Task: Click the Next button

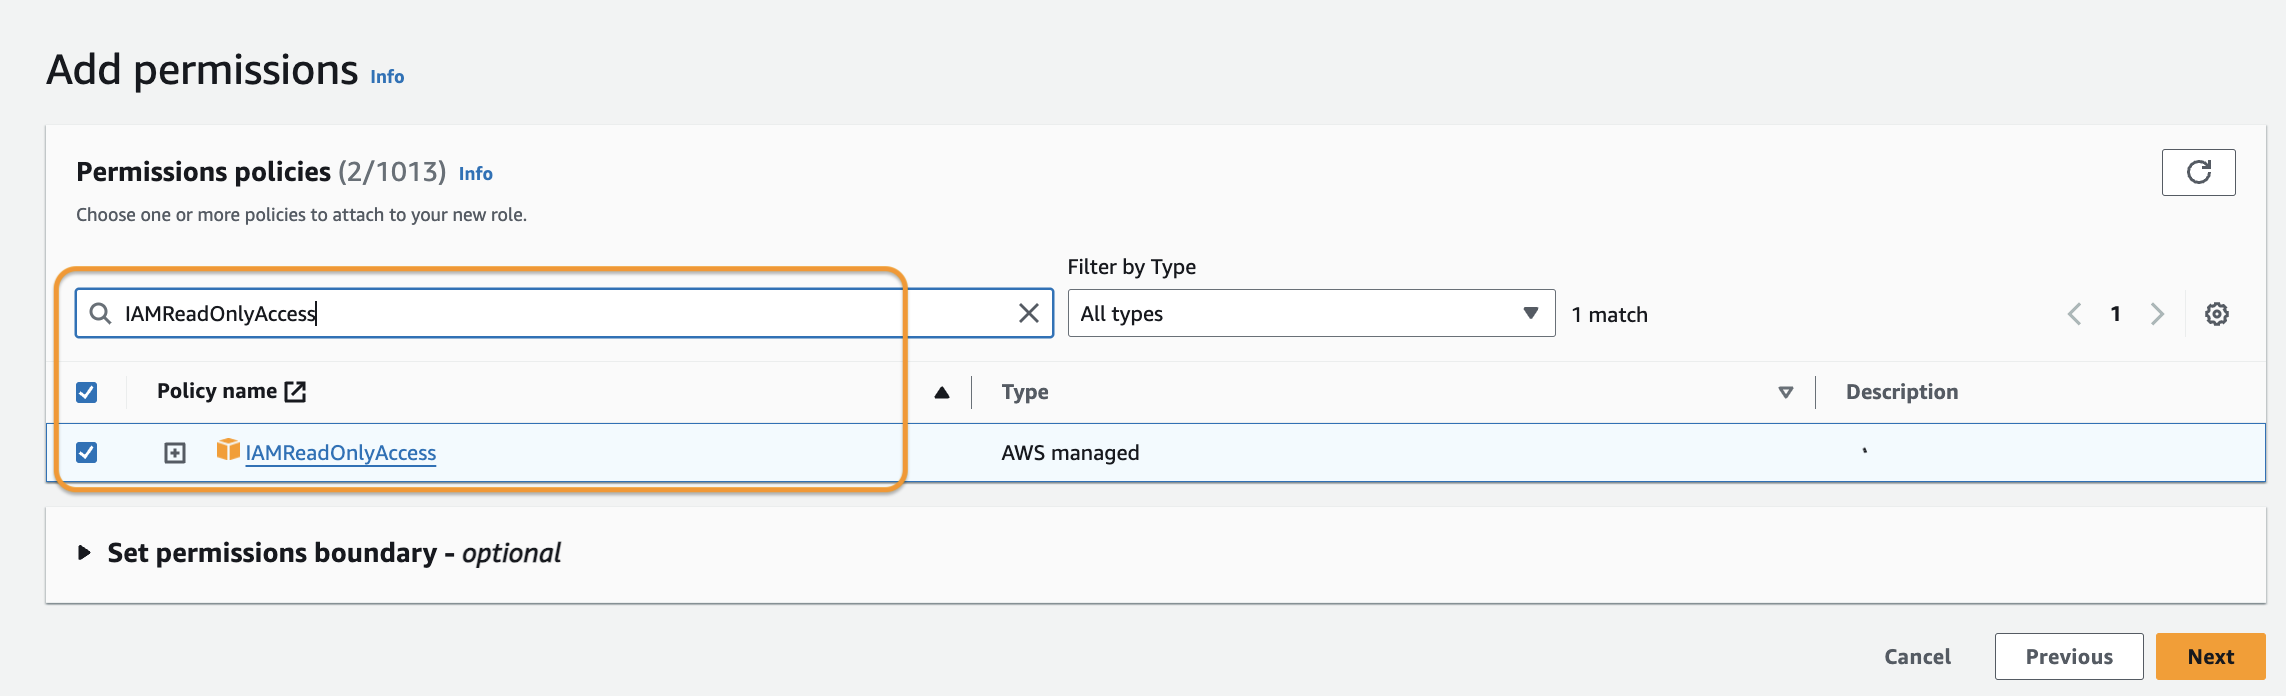Action: [x=2209, y=656]
